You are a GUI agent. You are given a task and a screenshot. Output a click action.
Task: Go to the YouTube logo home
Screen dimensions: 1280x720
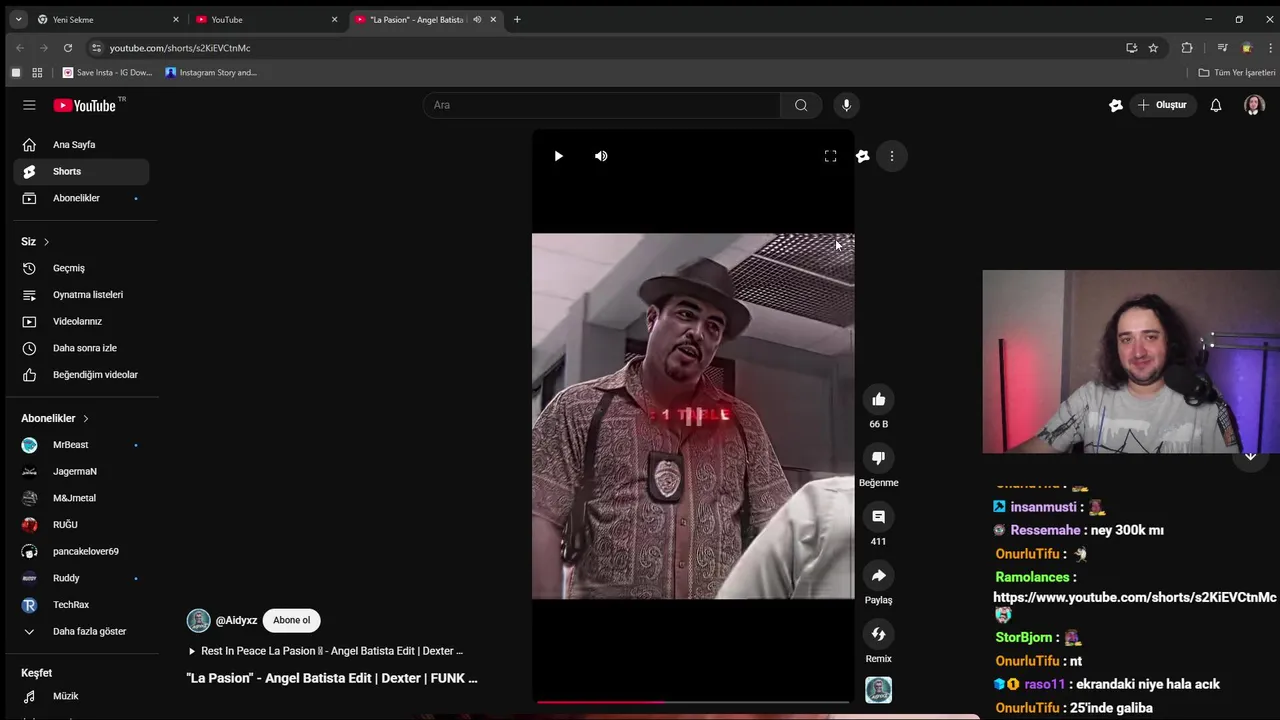pos(85,105)
